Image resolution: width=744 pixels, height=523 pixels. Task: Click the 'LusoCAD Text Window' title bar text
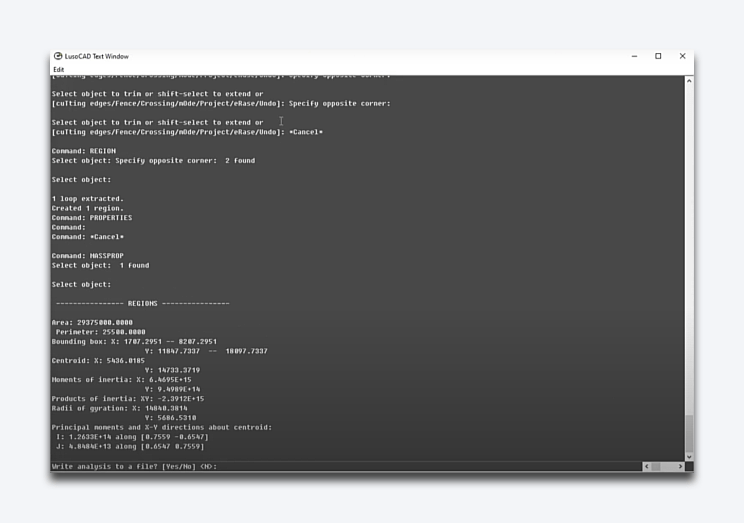(x=97, y=57)
